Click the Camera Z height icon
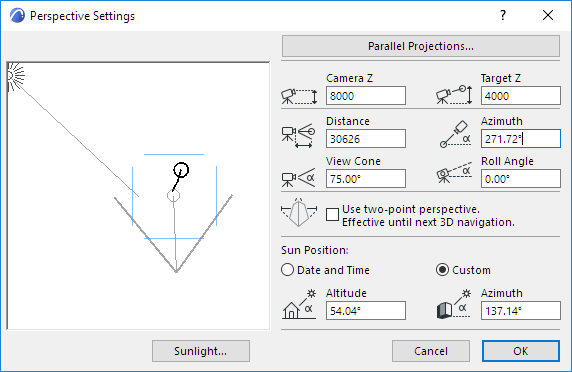The image size is (572, 372). (x=299, y=96)
